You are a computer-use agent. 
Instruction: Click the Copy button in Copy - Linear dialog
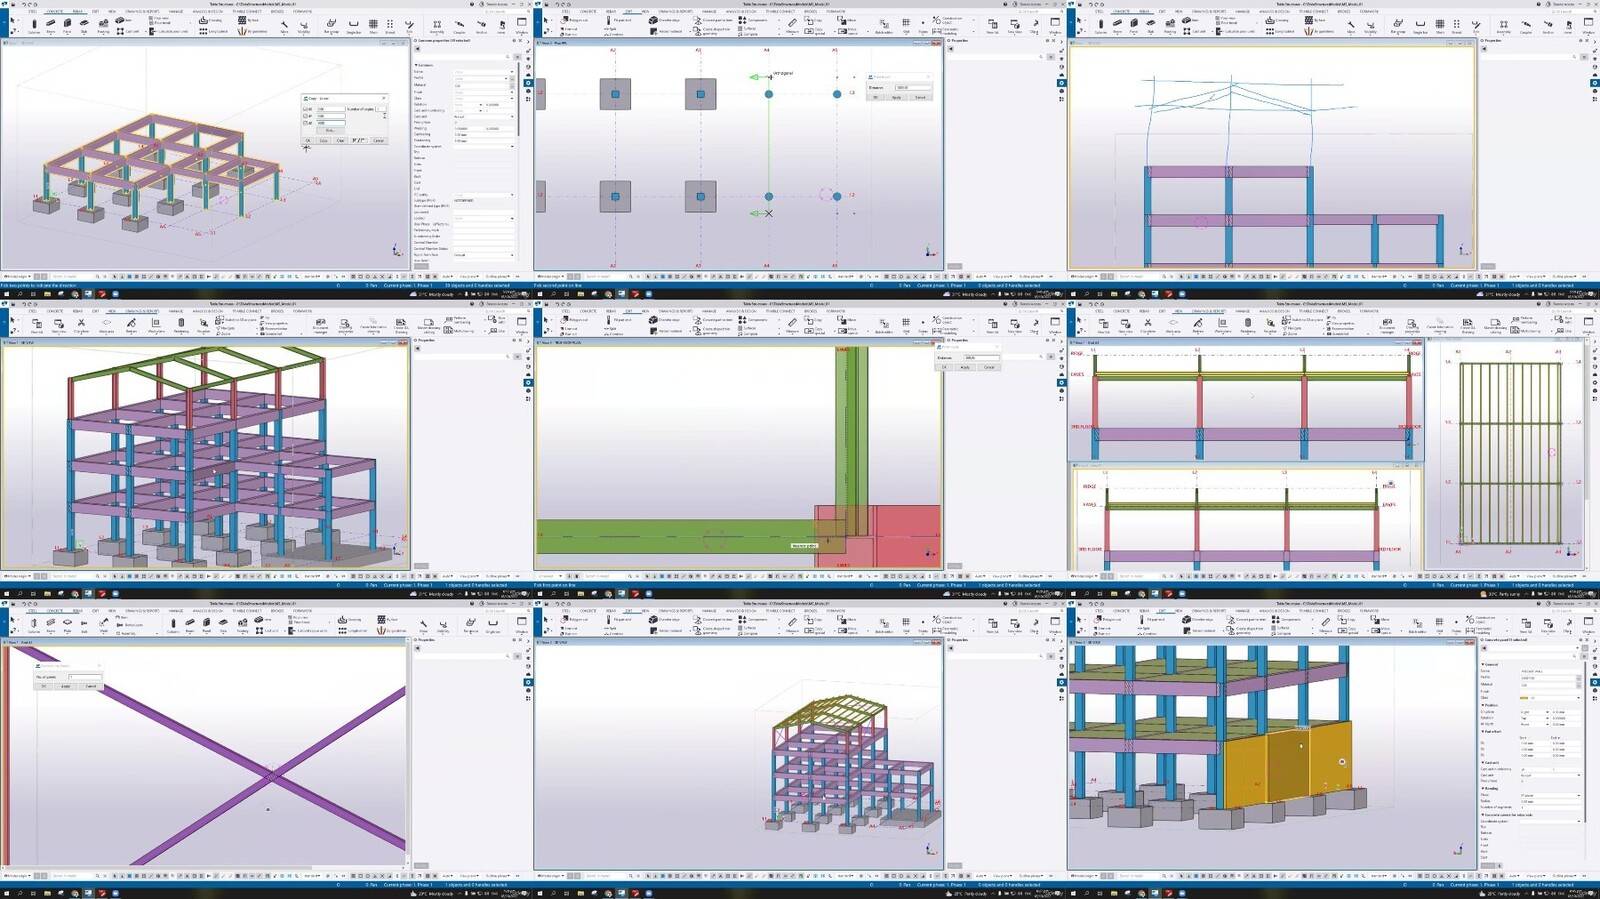[323, 141]
